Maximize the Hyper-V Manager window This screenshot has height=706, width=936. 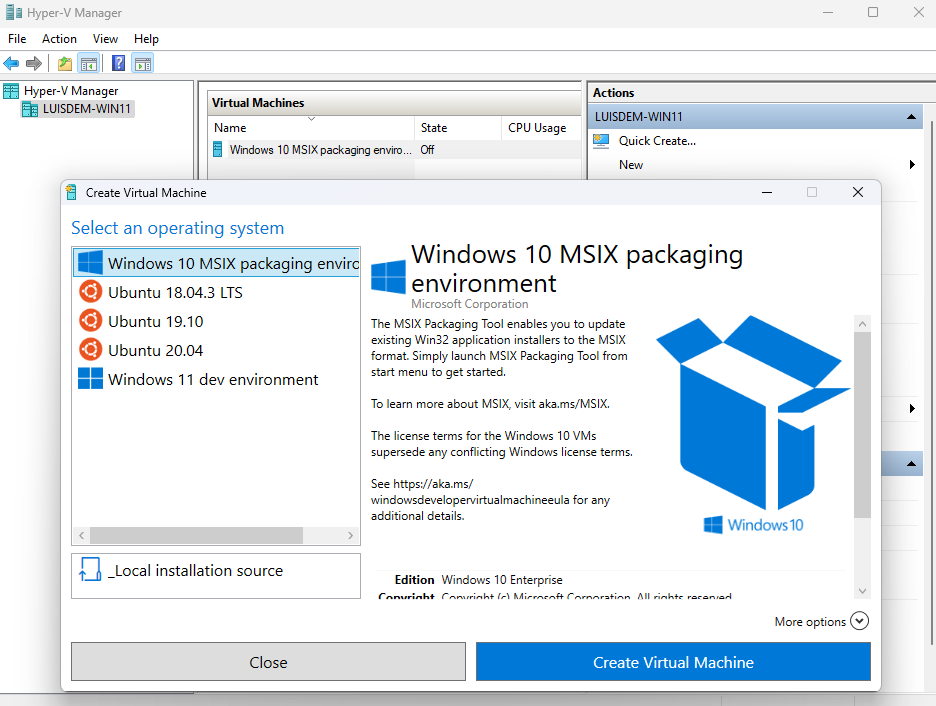[873, 12]
